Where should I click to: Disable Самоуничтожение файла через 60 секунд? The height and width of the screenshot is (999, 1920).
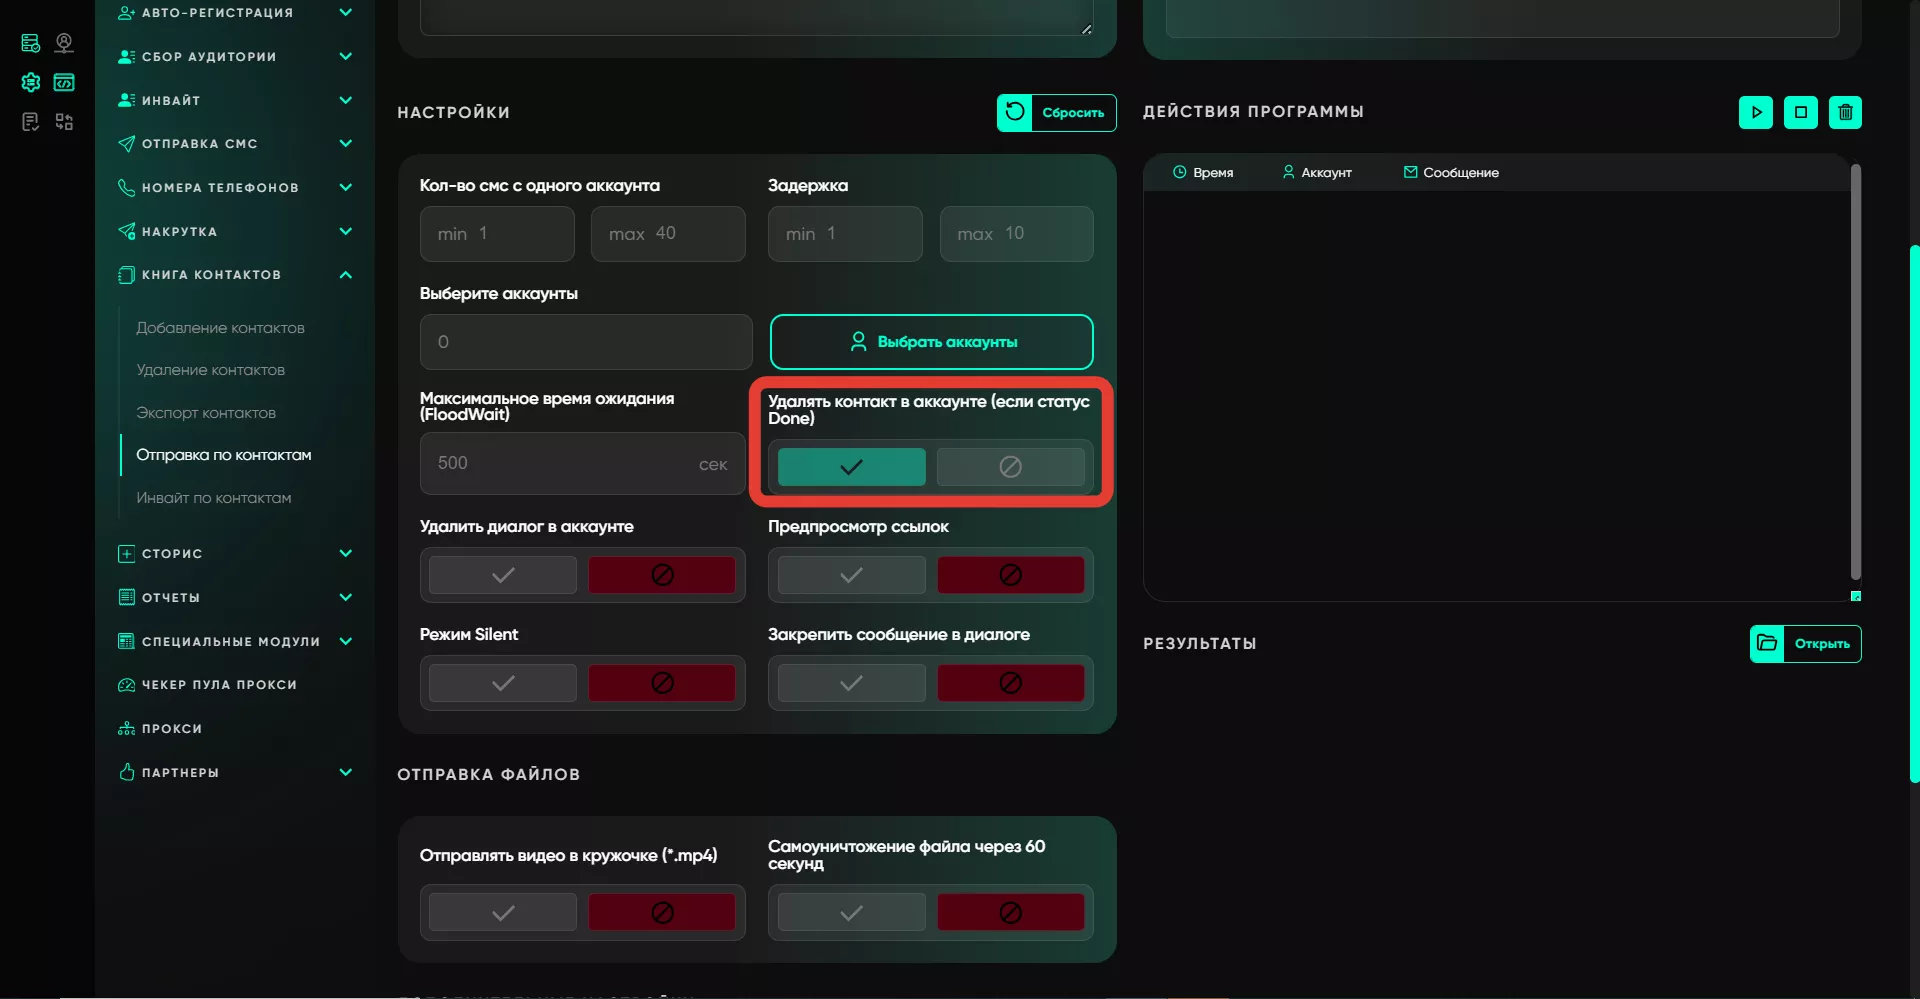(x=1010, y=912)
